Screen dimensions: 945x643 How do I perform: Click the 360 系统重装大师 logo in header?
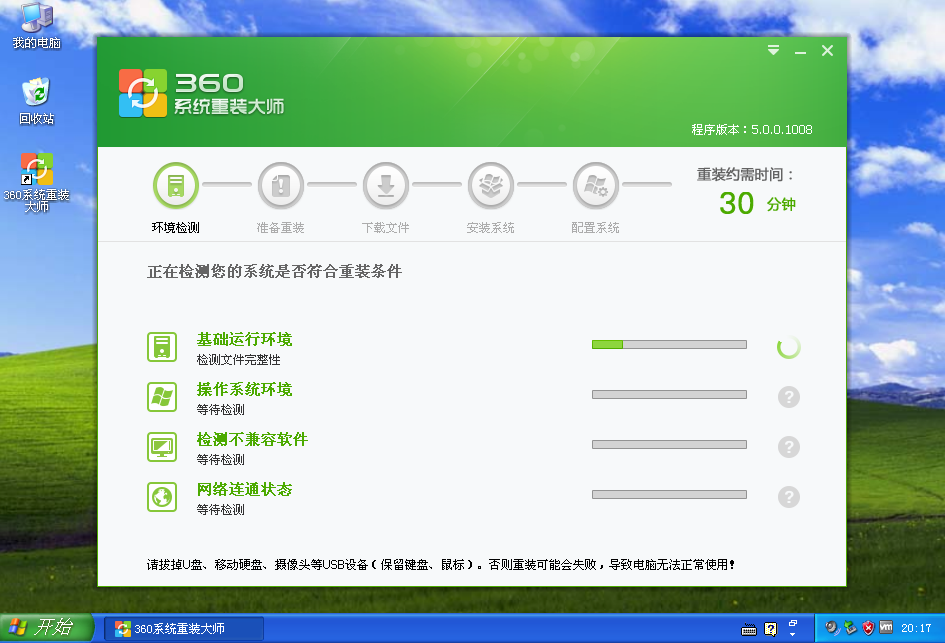point(201,93)
